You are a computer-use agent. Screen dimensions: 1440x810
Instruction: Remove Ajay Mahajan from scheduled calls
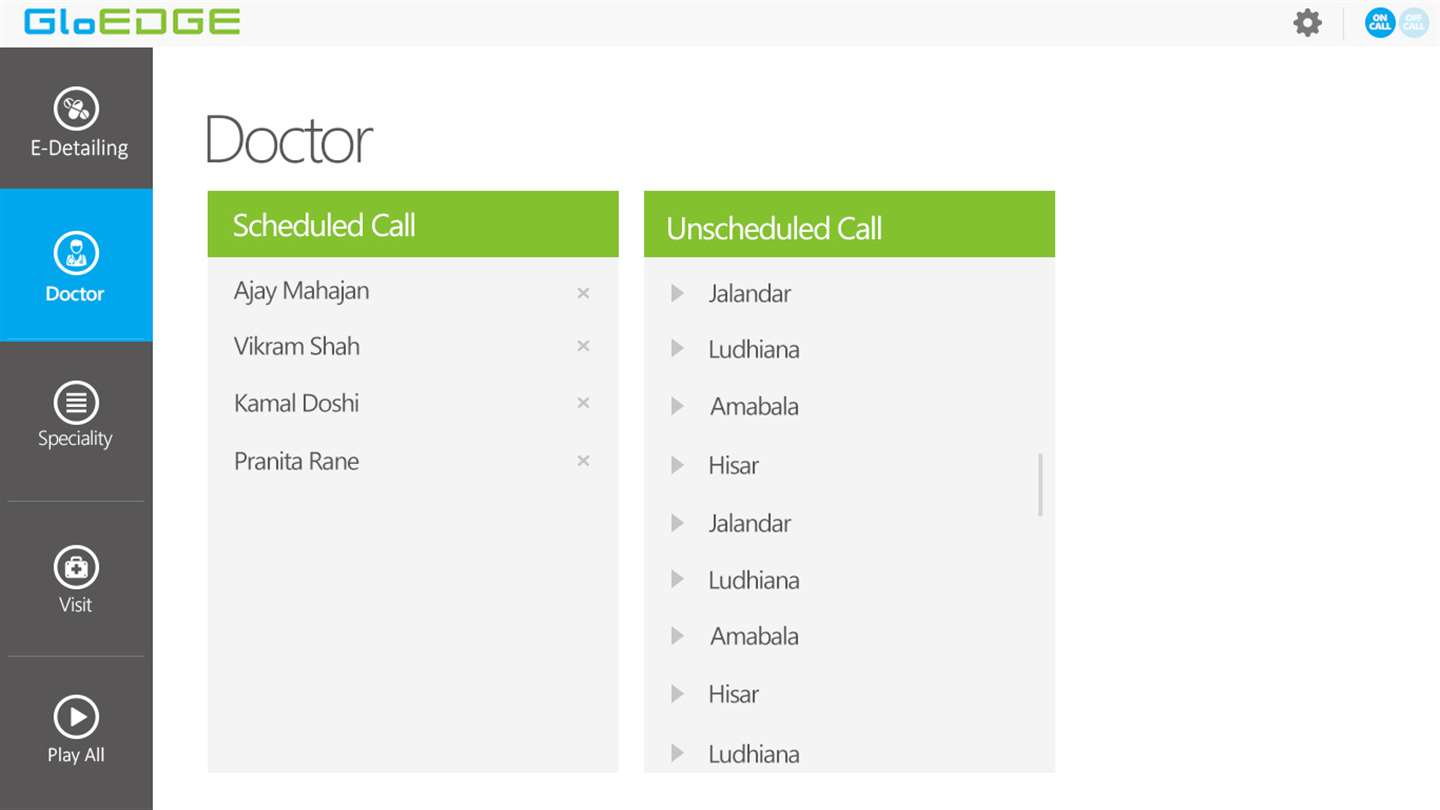click(x=583, y=293)
